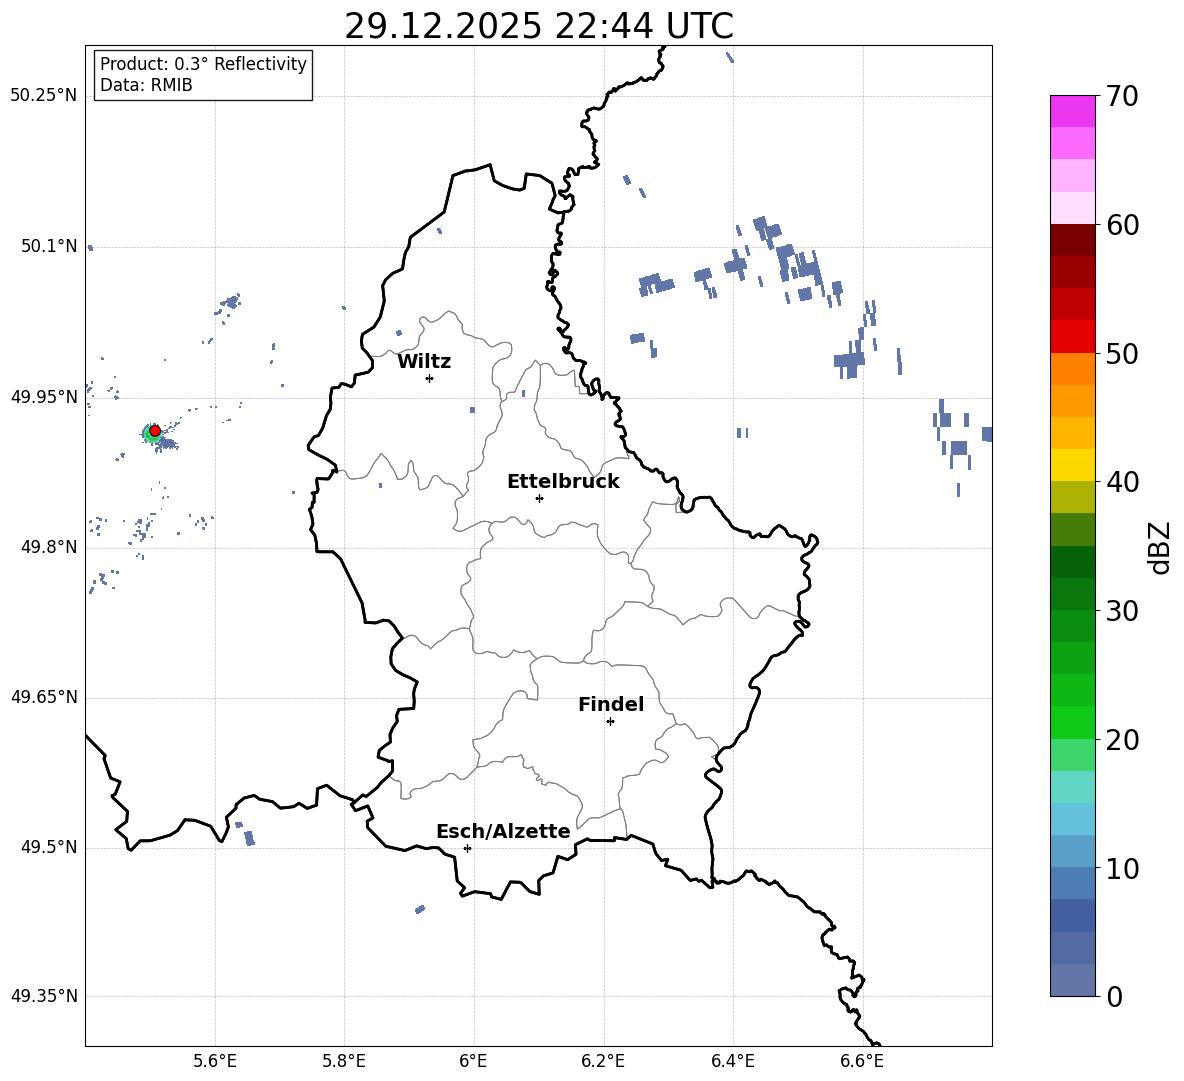Image resolution: width=1184 pixels, height=1081 pixels.
Task: Click the Findel city label
Action: (611, 704)
